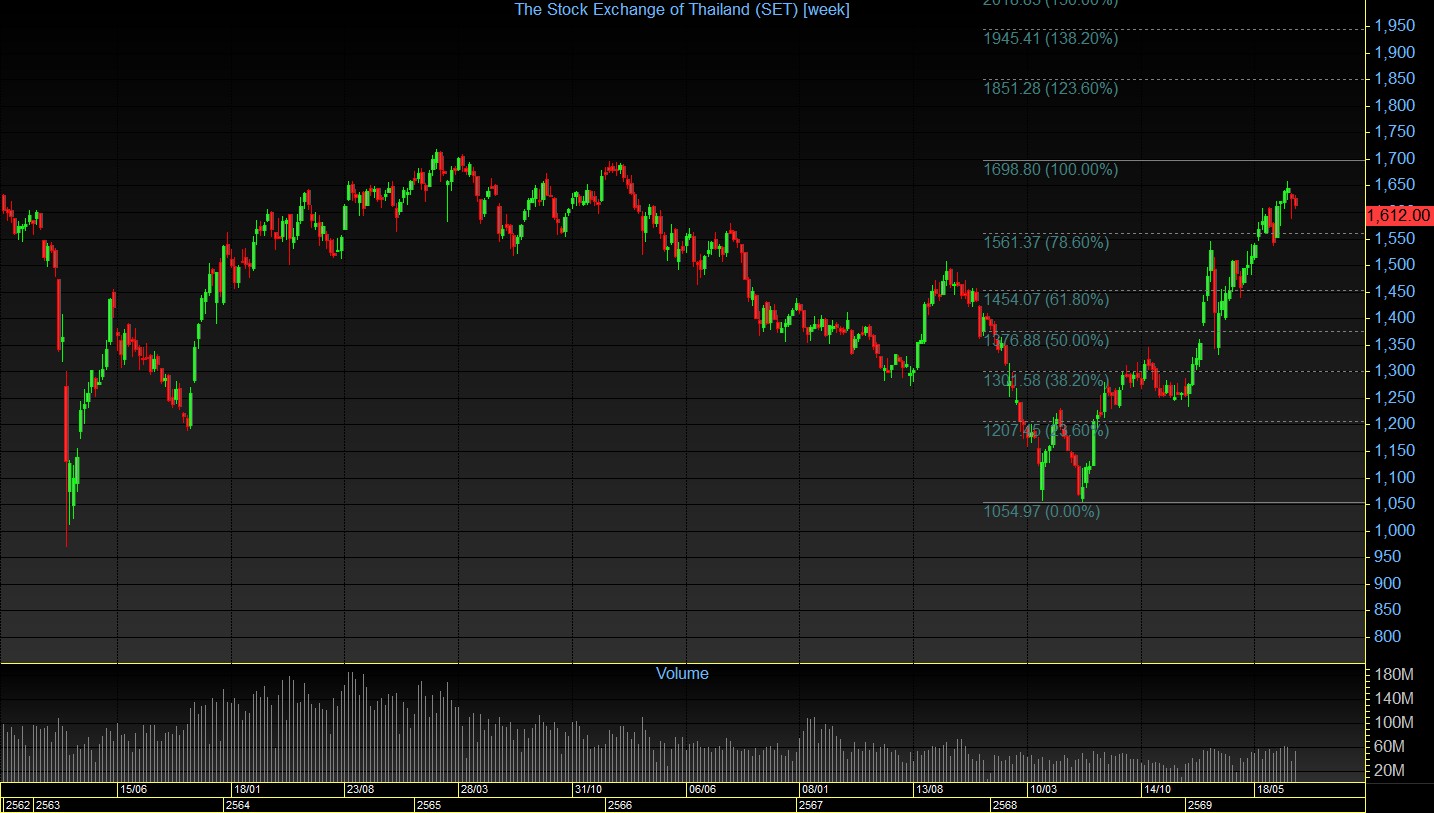The width and height of the screenshot is (1434, 813).
Task: Select the year 2569 label
Action: 1199,805
